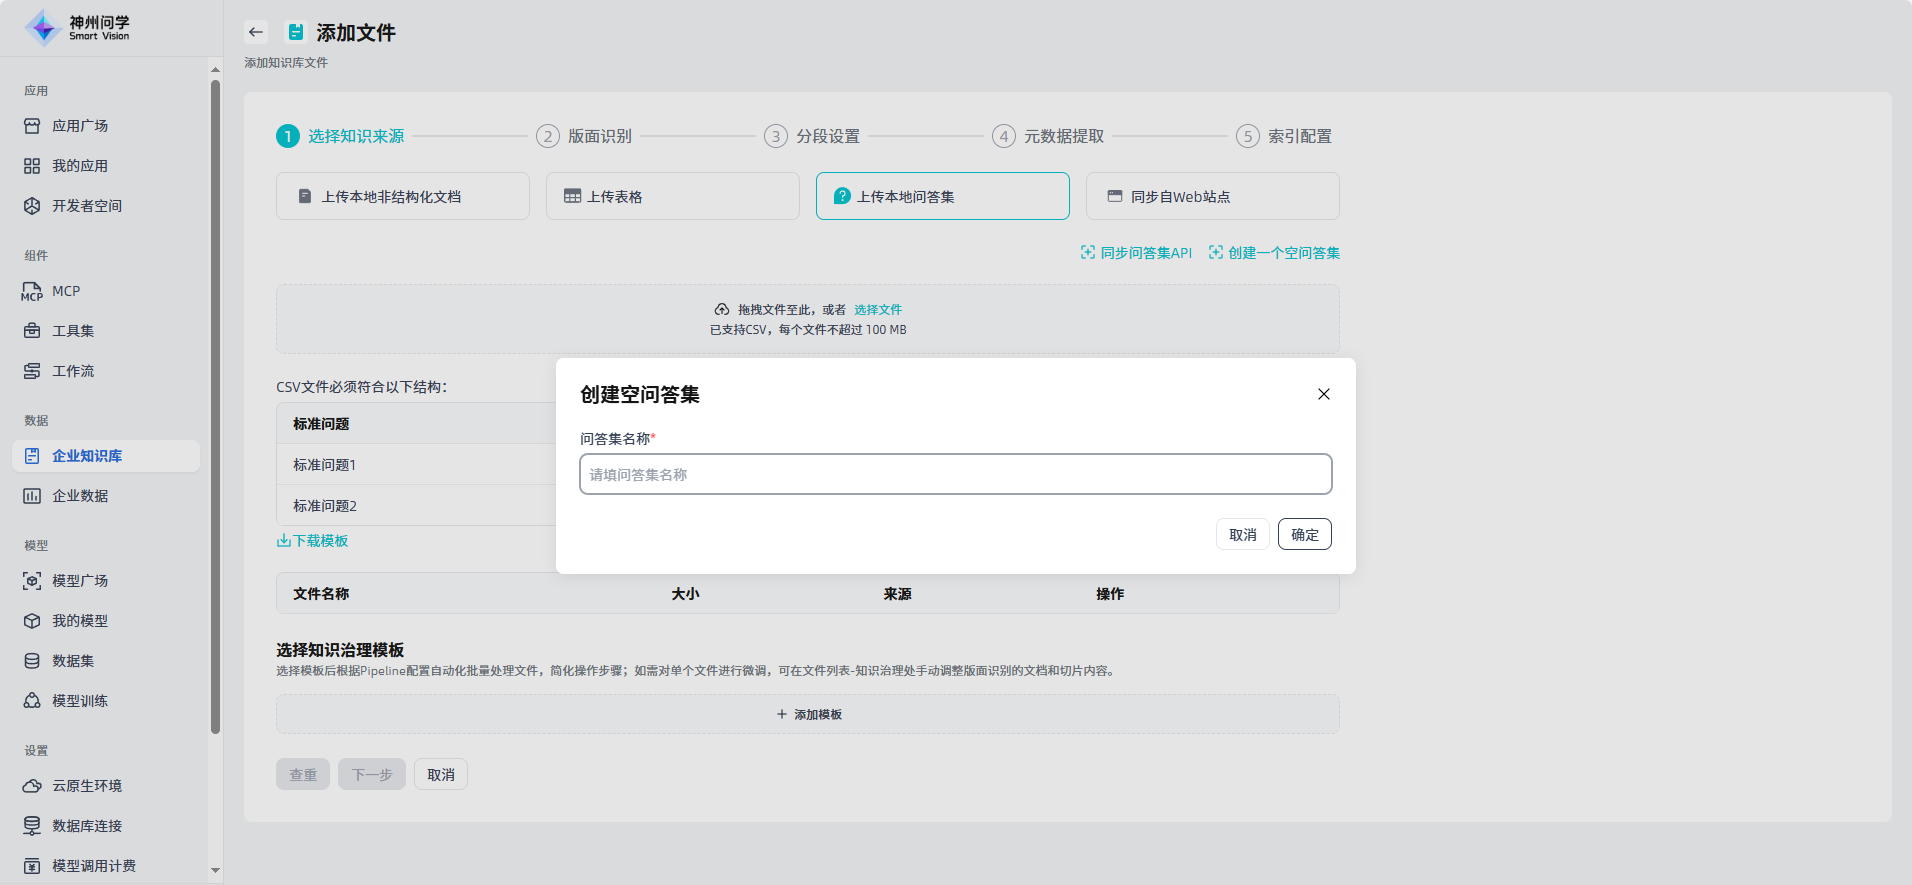Close the 创建空问答集 dialog

click(1323, 394)
